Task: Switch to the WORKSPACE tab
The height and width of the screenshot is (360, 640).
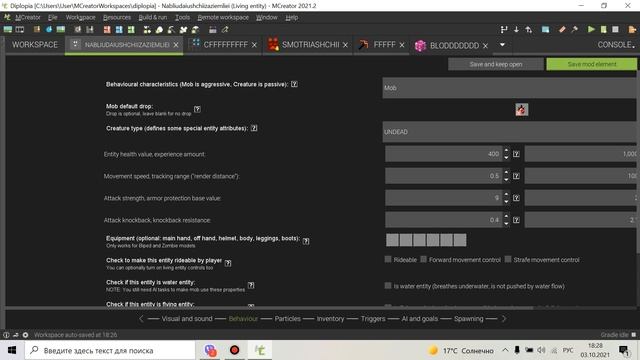Action: 35,45
